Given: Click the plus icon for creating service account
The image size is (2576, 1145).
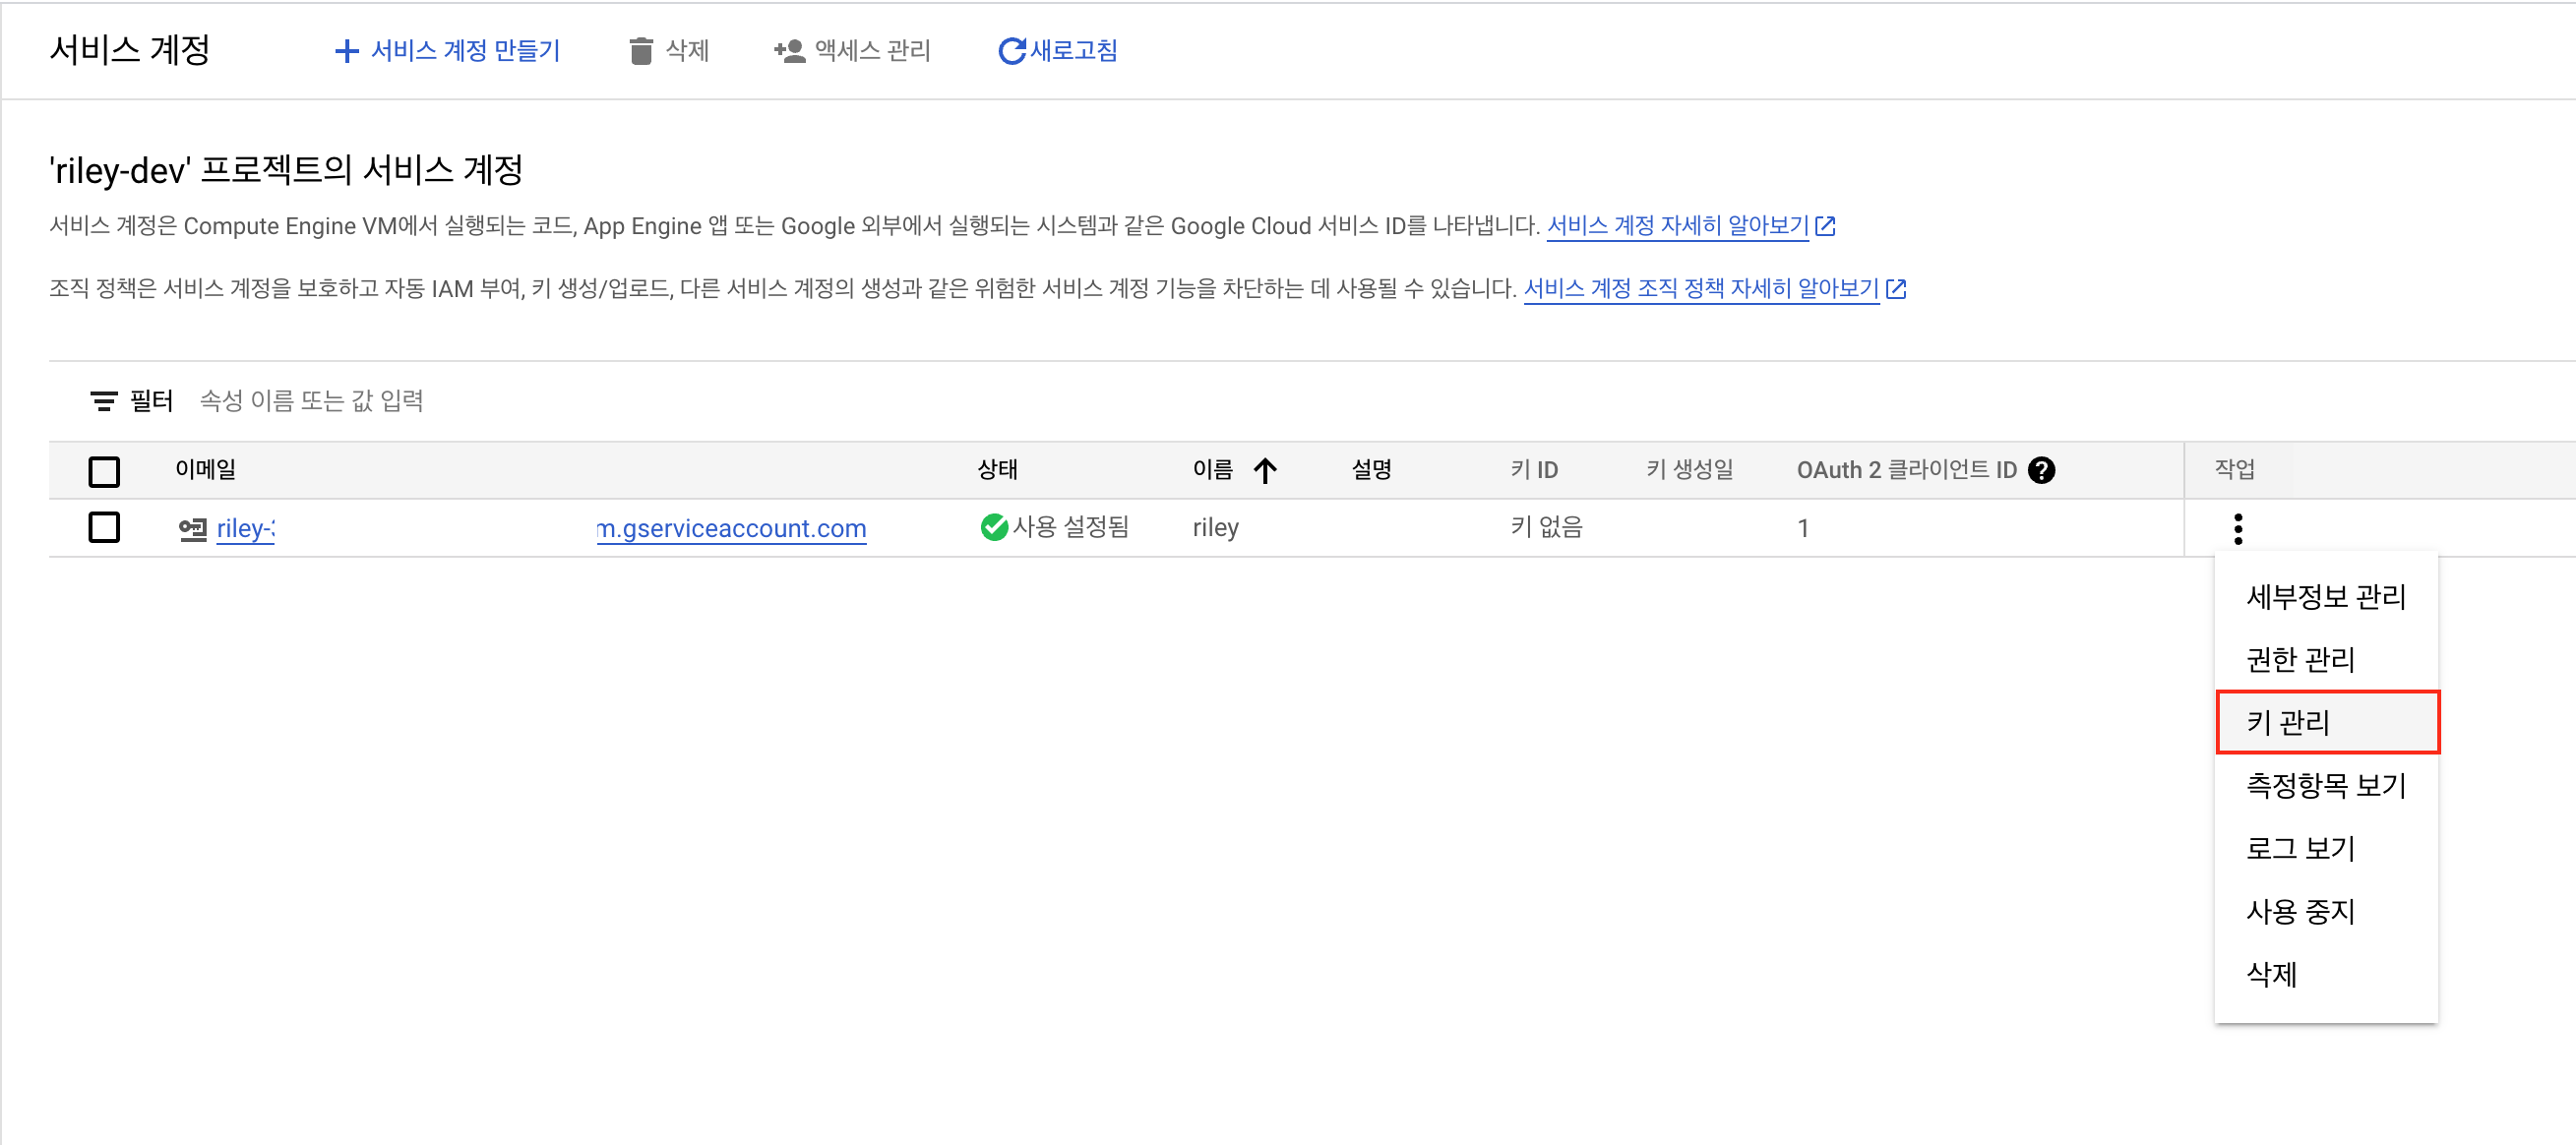Looking at the screenshot, I should click(x=346, y=51).
